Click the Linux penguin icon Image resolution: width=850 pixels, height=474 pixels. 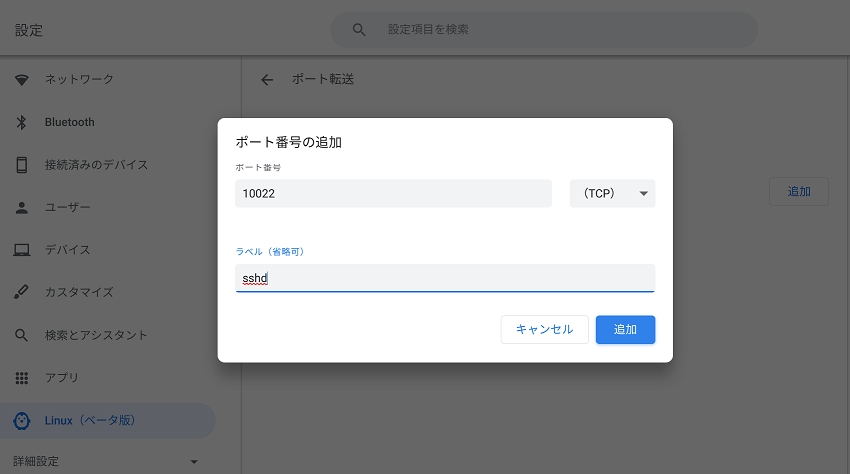tap(22, 420)
